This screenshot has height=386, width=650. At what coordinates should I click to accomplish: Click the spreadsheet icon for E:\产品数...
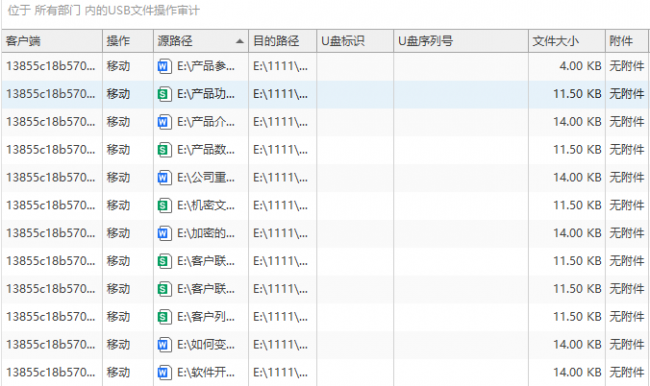(x=164, y=150)
